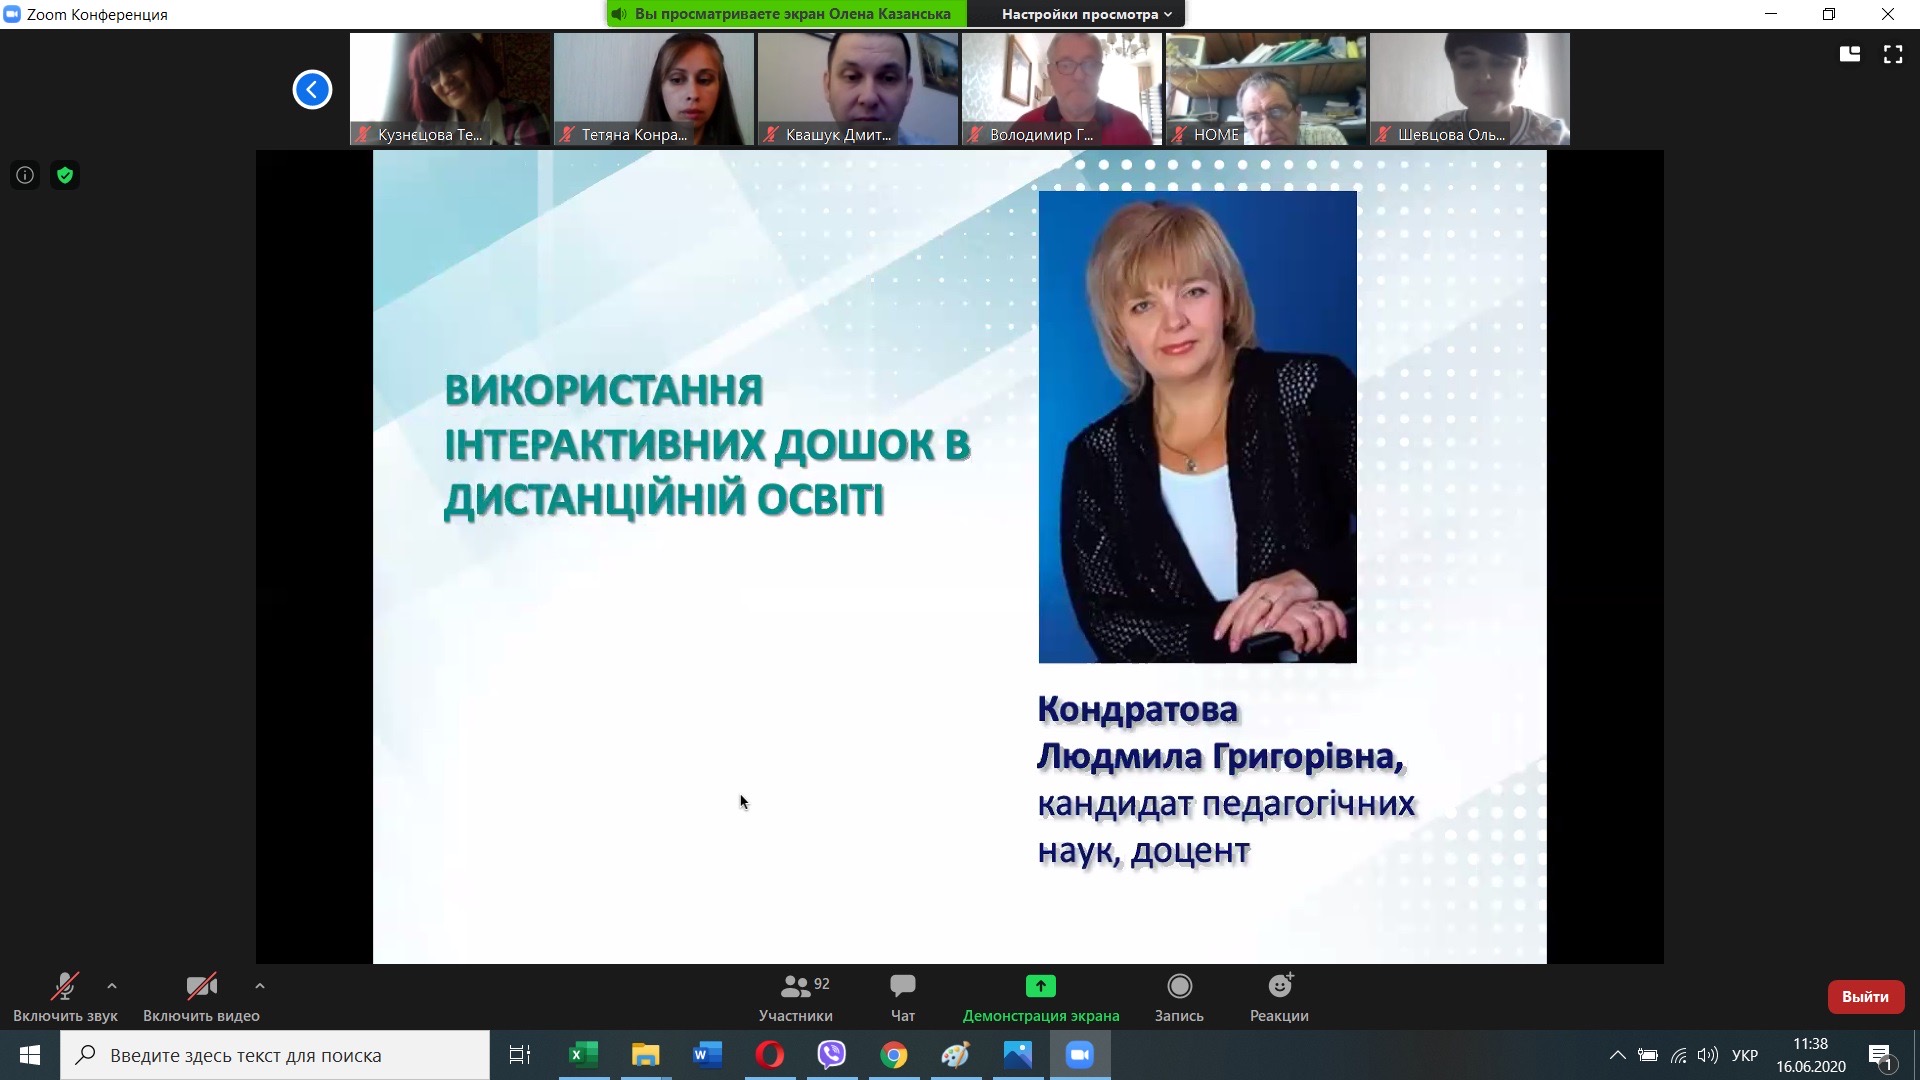Click the meeting info circle icon
1920x1080 pixels.
(x=25, y=176)
